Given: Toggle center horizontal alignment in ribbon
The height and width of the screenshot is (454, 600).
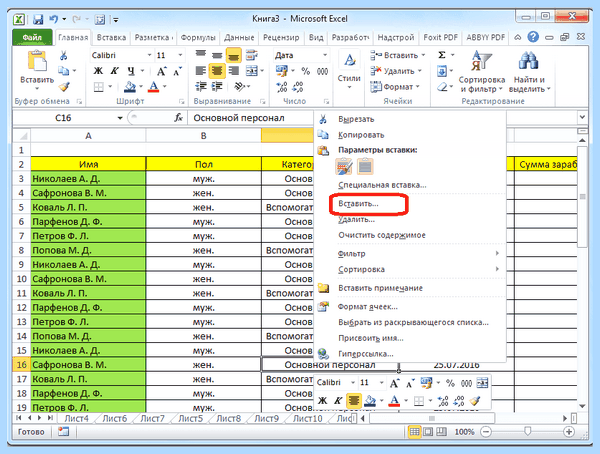Looking at the screenshot, I should point(217,71).
